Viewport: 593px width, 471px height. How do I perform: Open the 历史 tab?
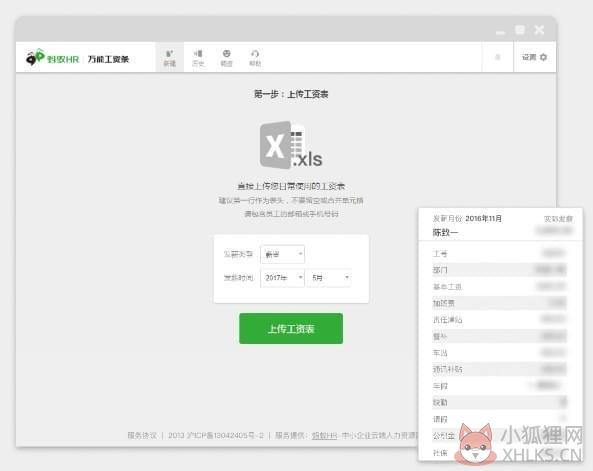point(198,58)
